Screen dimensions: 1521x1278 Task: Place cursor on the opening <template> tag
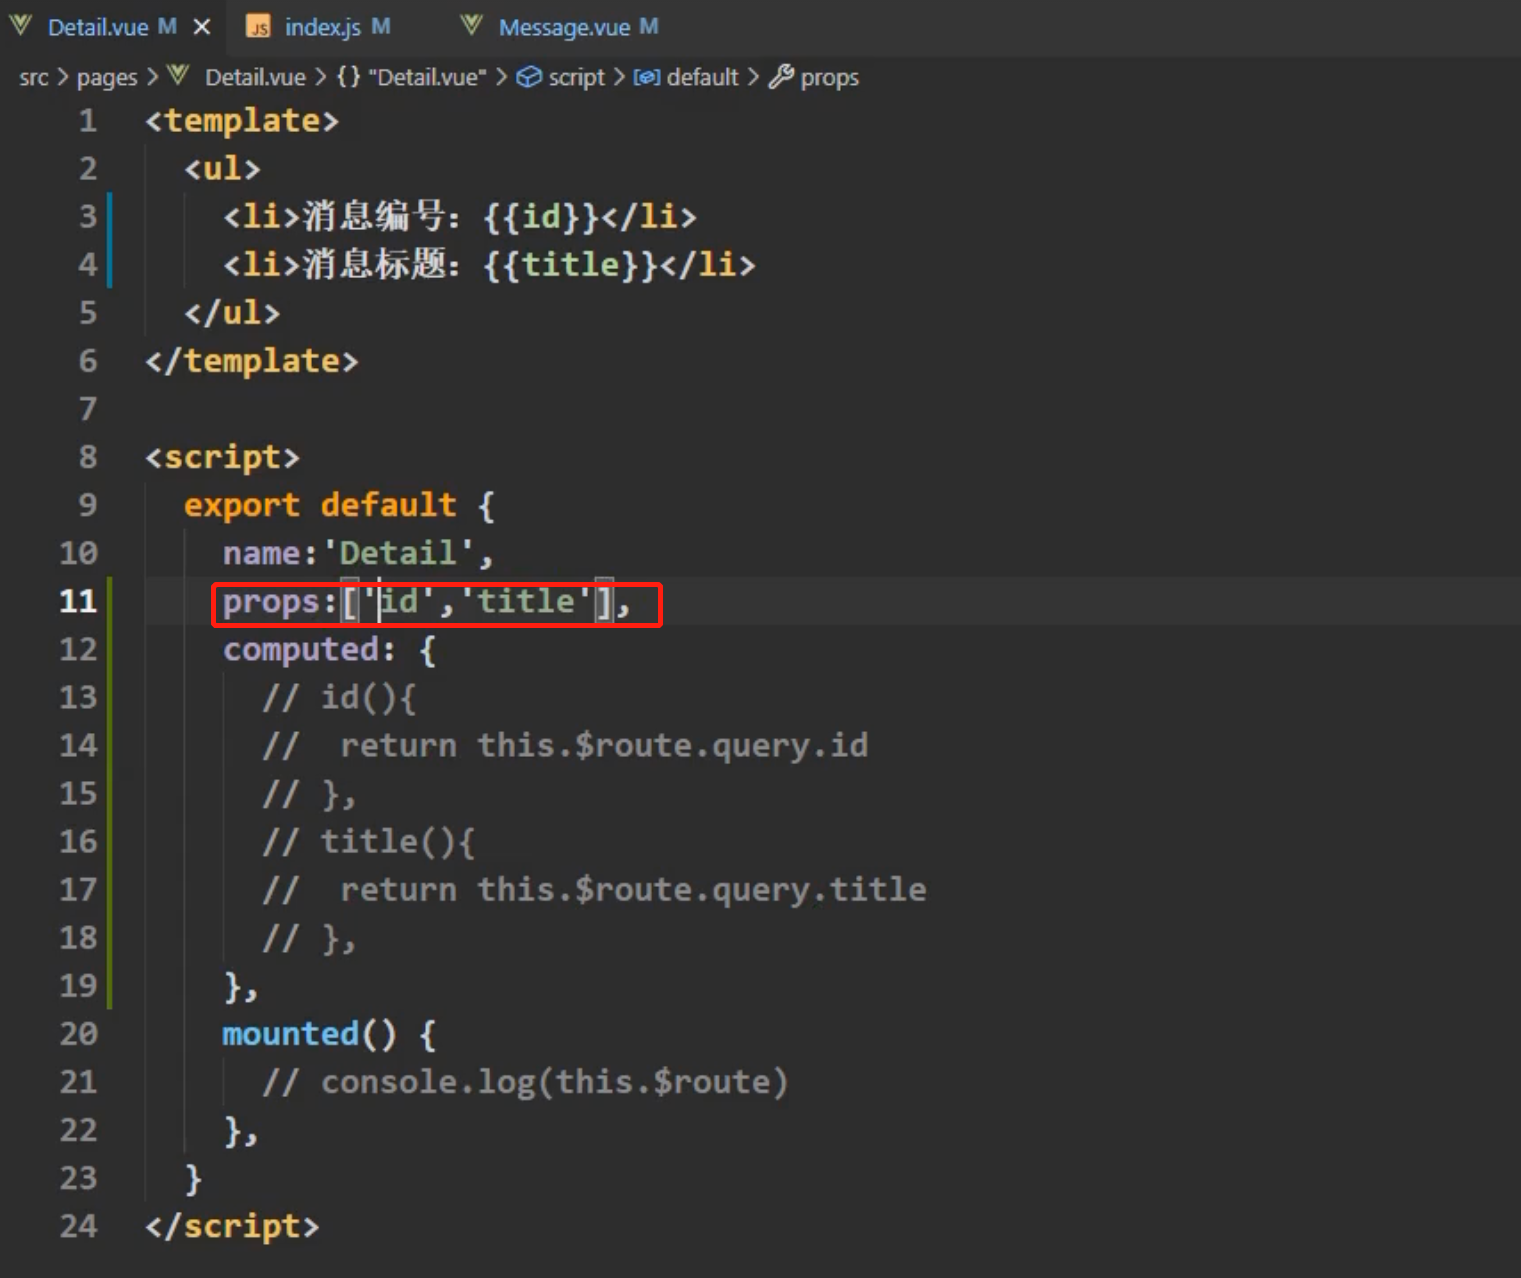242,121
